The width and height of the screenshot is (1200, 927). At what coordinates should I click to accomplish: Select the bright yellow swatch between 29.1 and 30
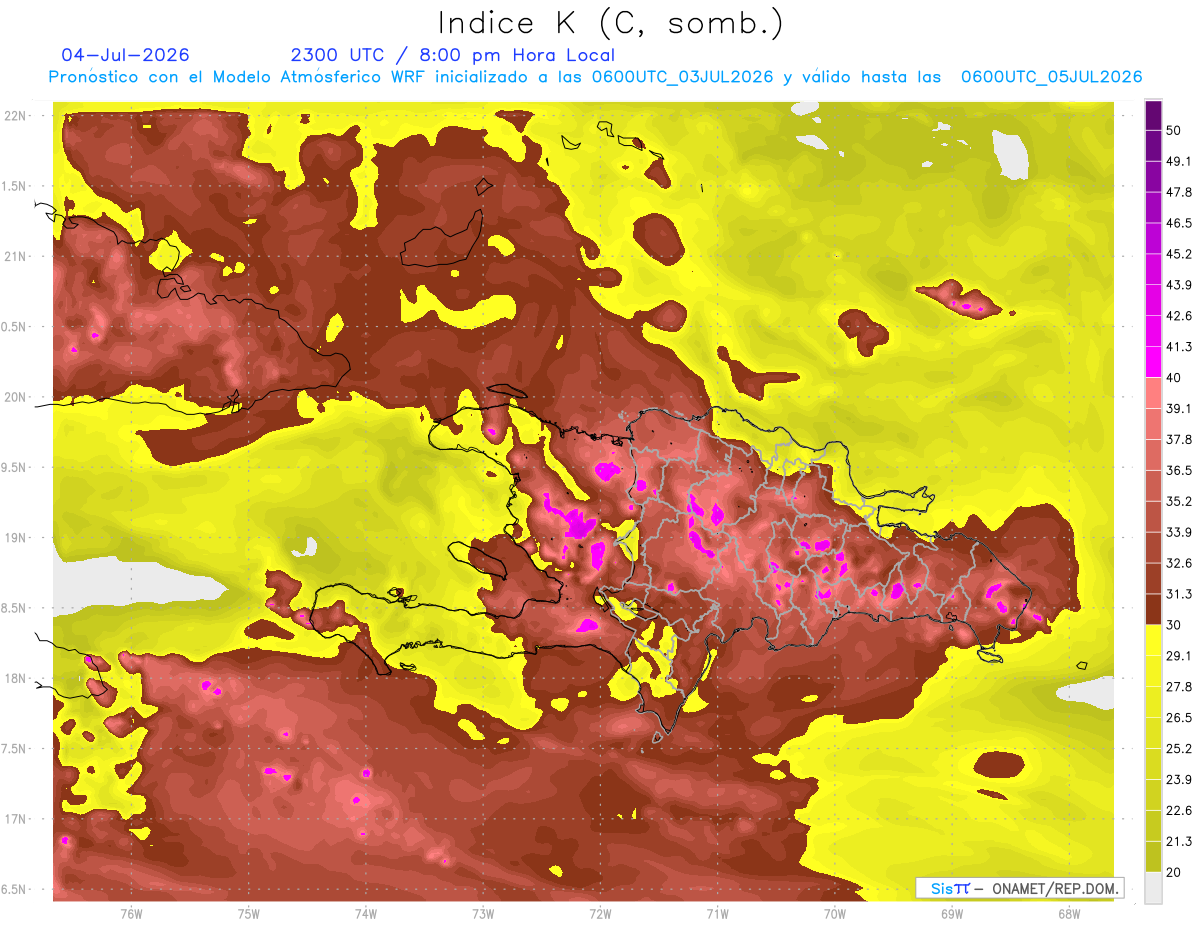1153,640
